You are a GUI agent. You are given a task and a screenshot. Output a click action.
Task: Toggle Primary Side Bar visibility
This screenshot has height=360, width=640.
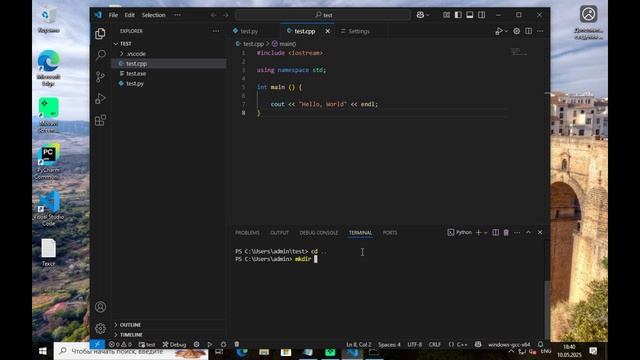tap(458, 15)
